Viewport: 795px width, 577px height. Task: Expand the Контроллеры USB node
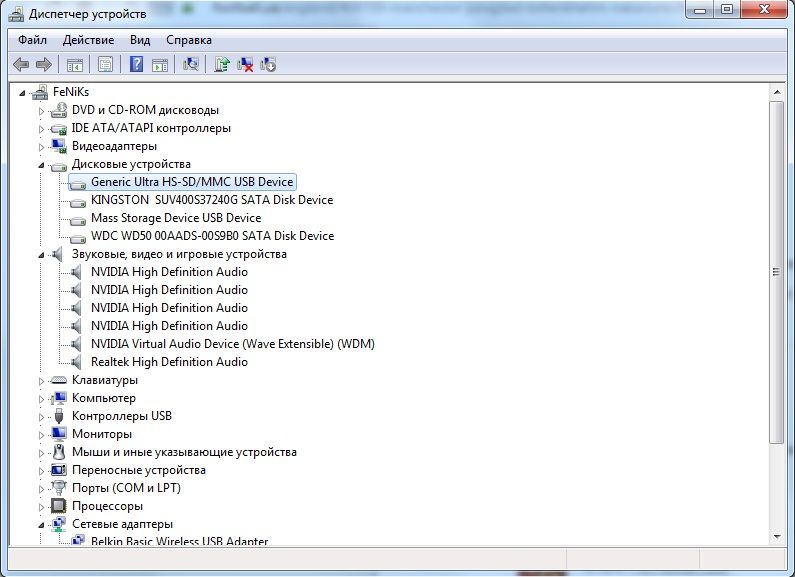(42, 417)
